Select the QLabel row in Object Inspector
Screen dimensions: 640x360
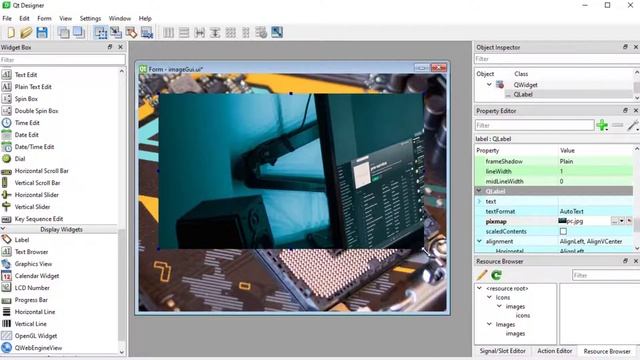(x=553, y=94)
